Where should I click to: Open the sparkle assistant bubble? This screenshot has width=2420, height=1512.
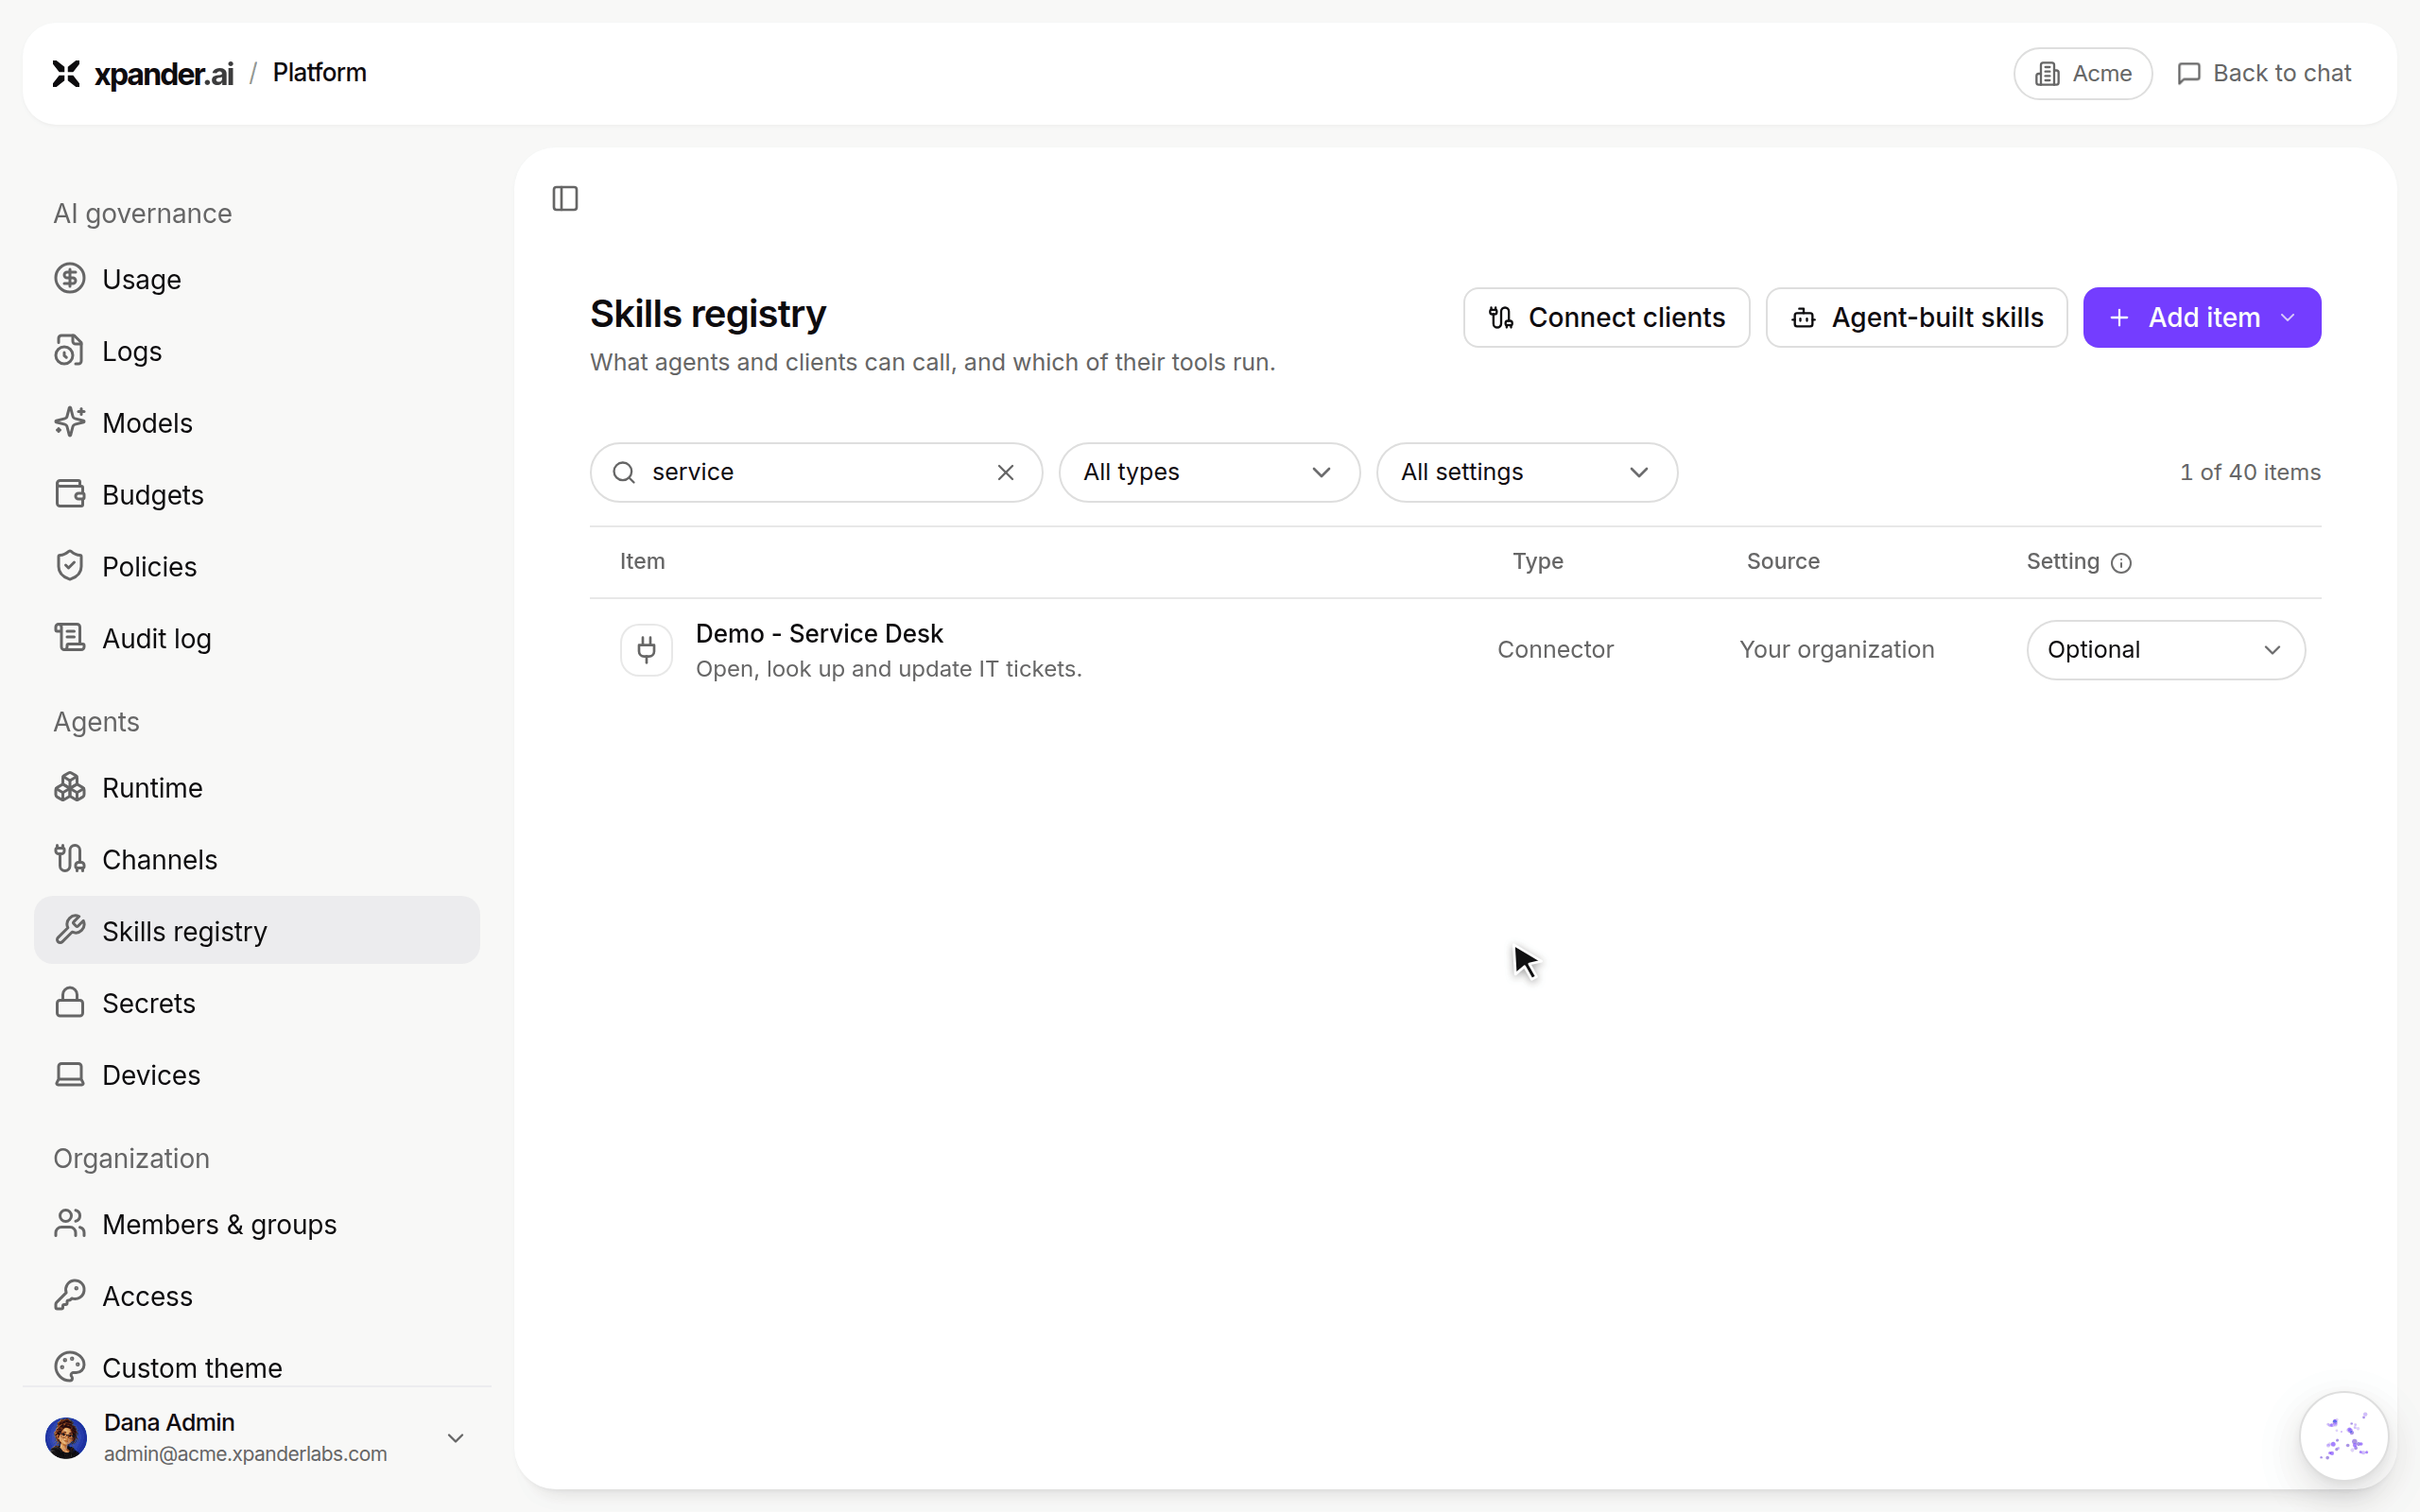click(2343, 1436)
